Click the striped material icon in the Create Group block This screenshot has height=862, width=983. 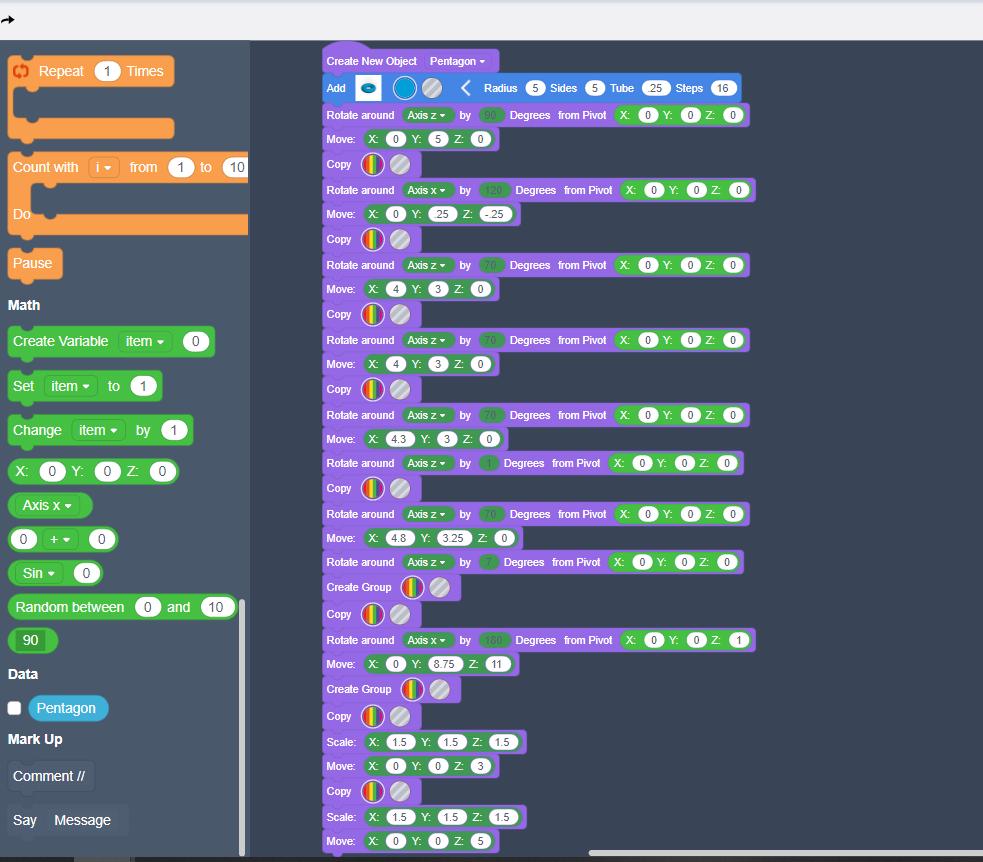coord(439,587)
